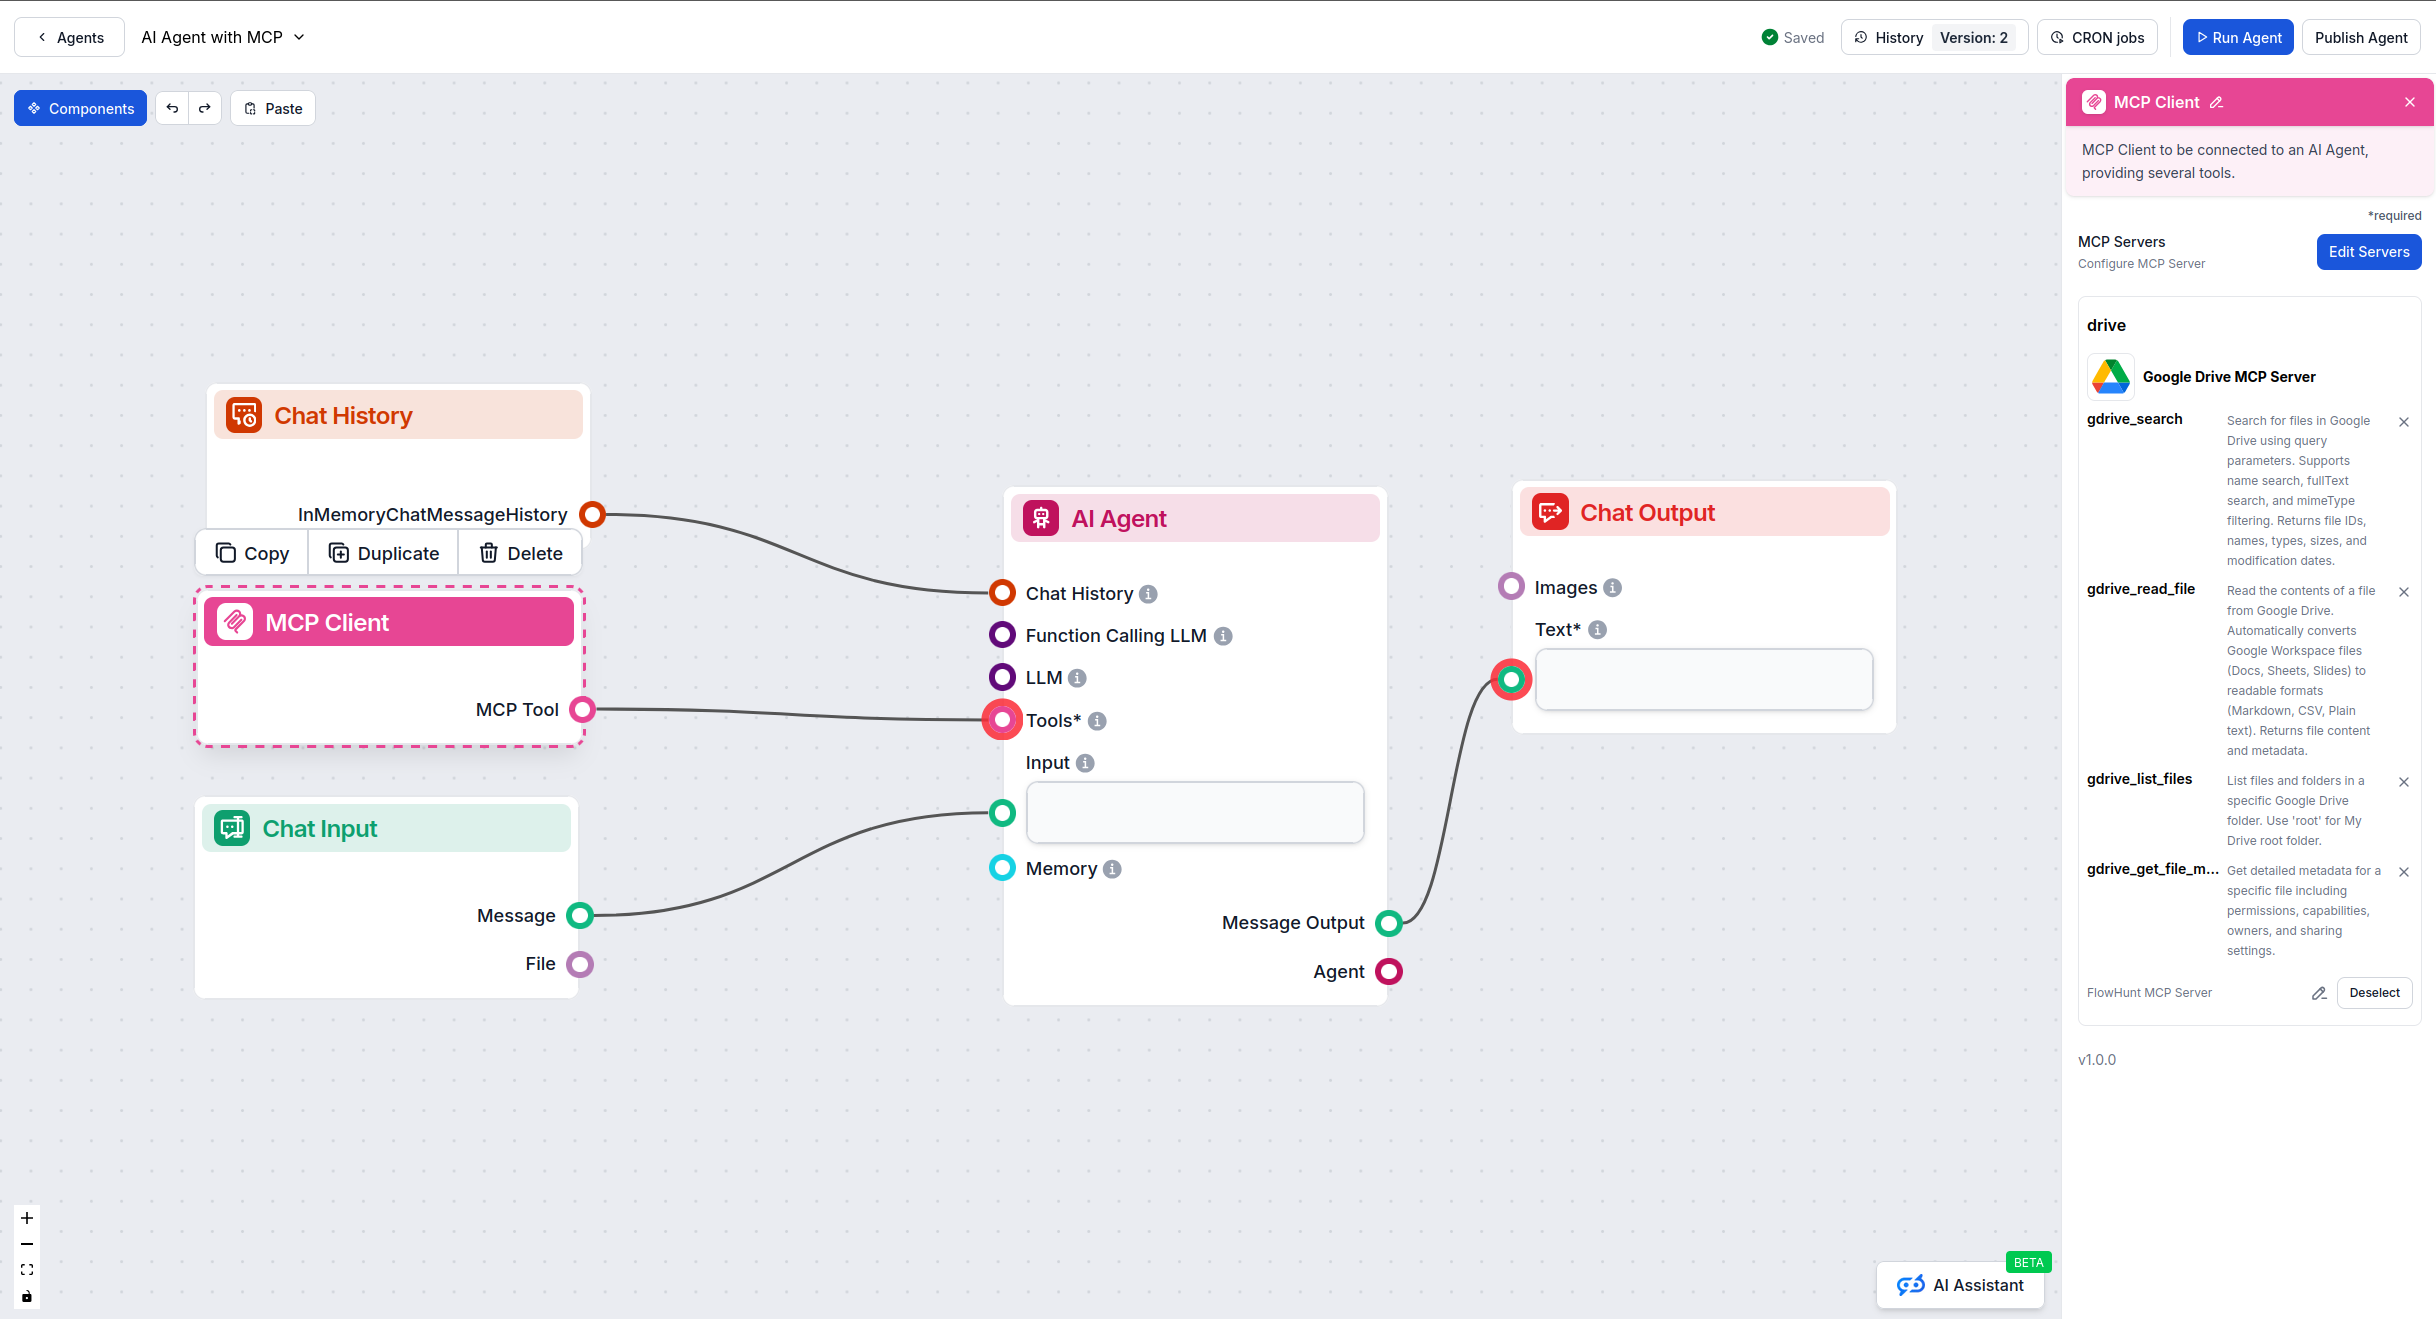The image size is (2436, 1319).
Task: Click info icon beside Function Calling LLM
Action: click(x=1223, y=636)
